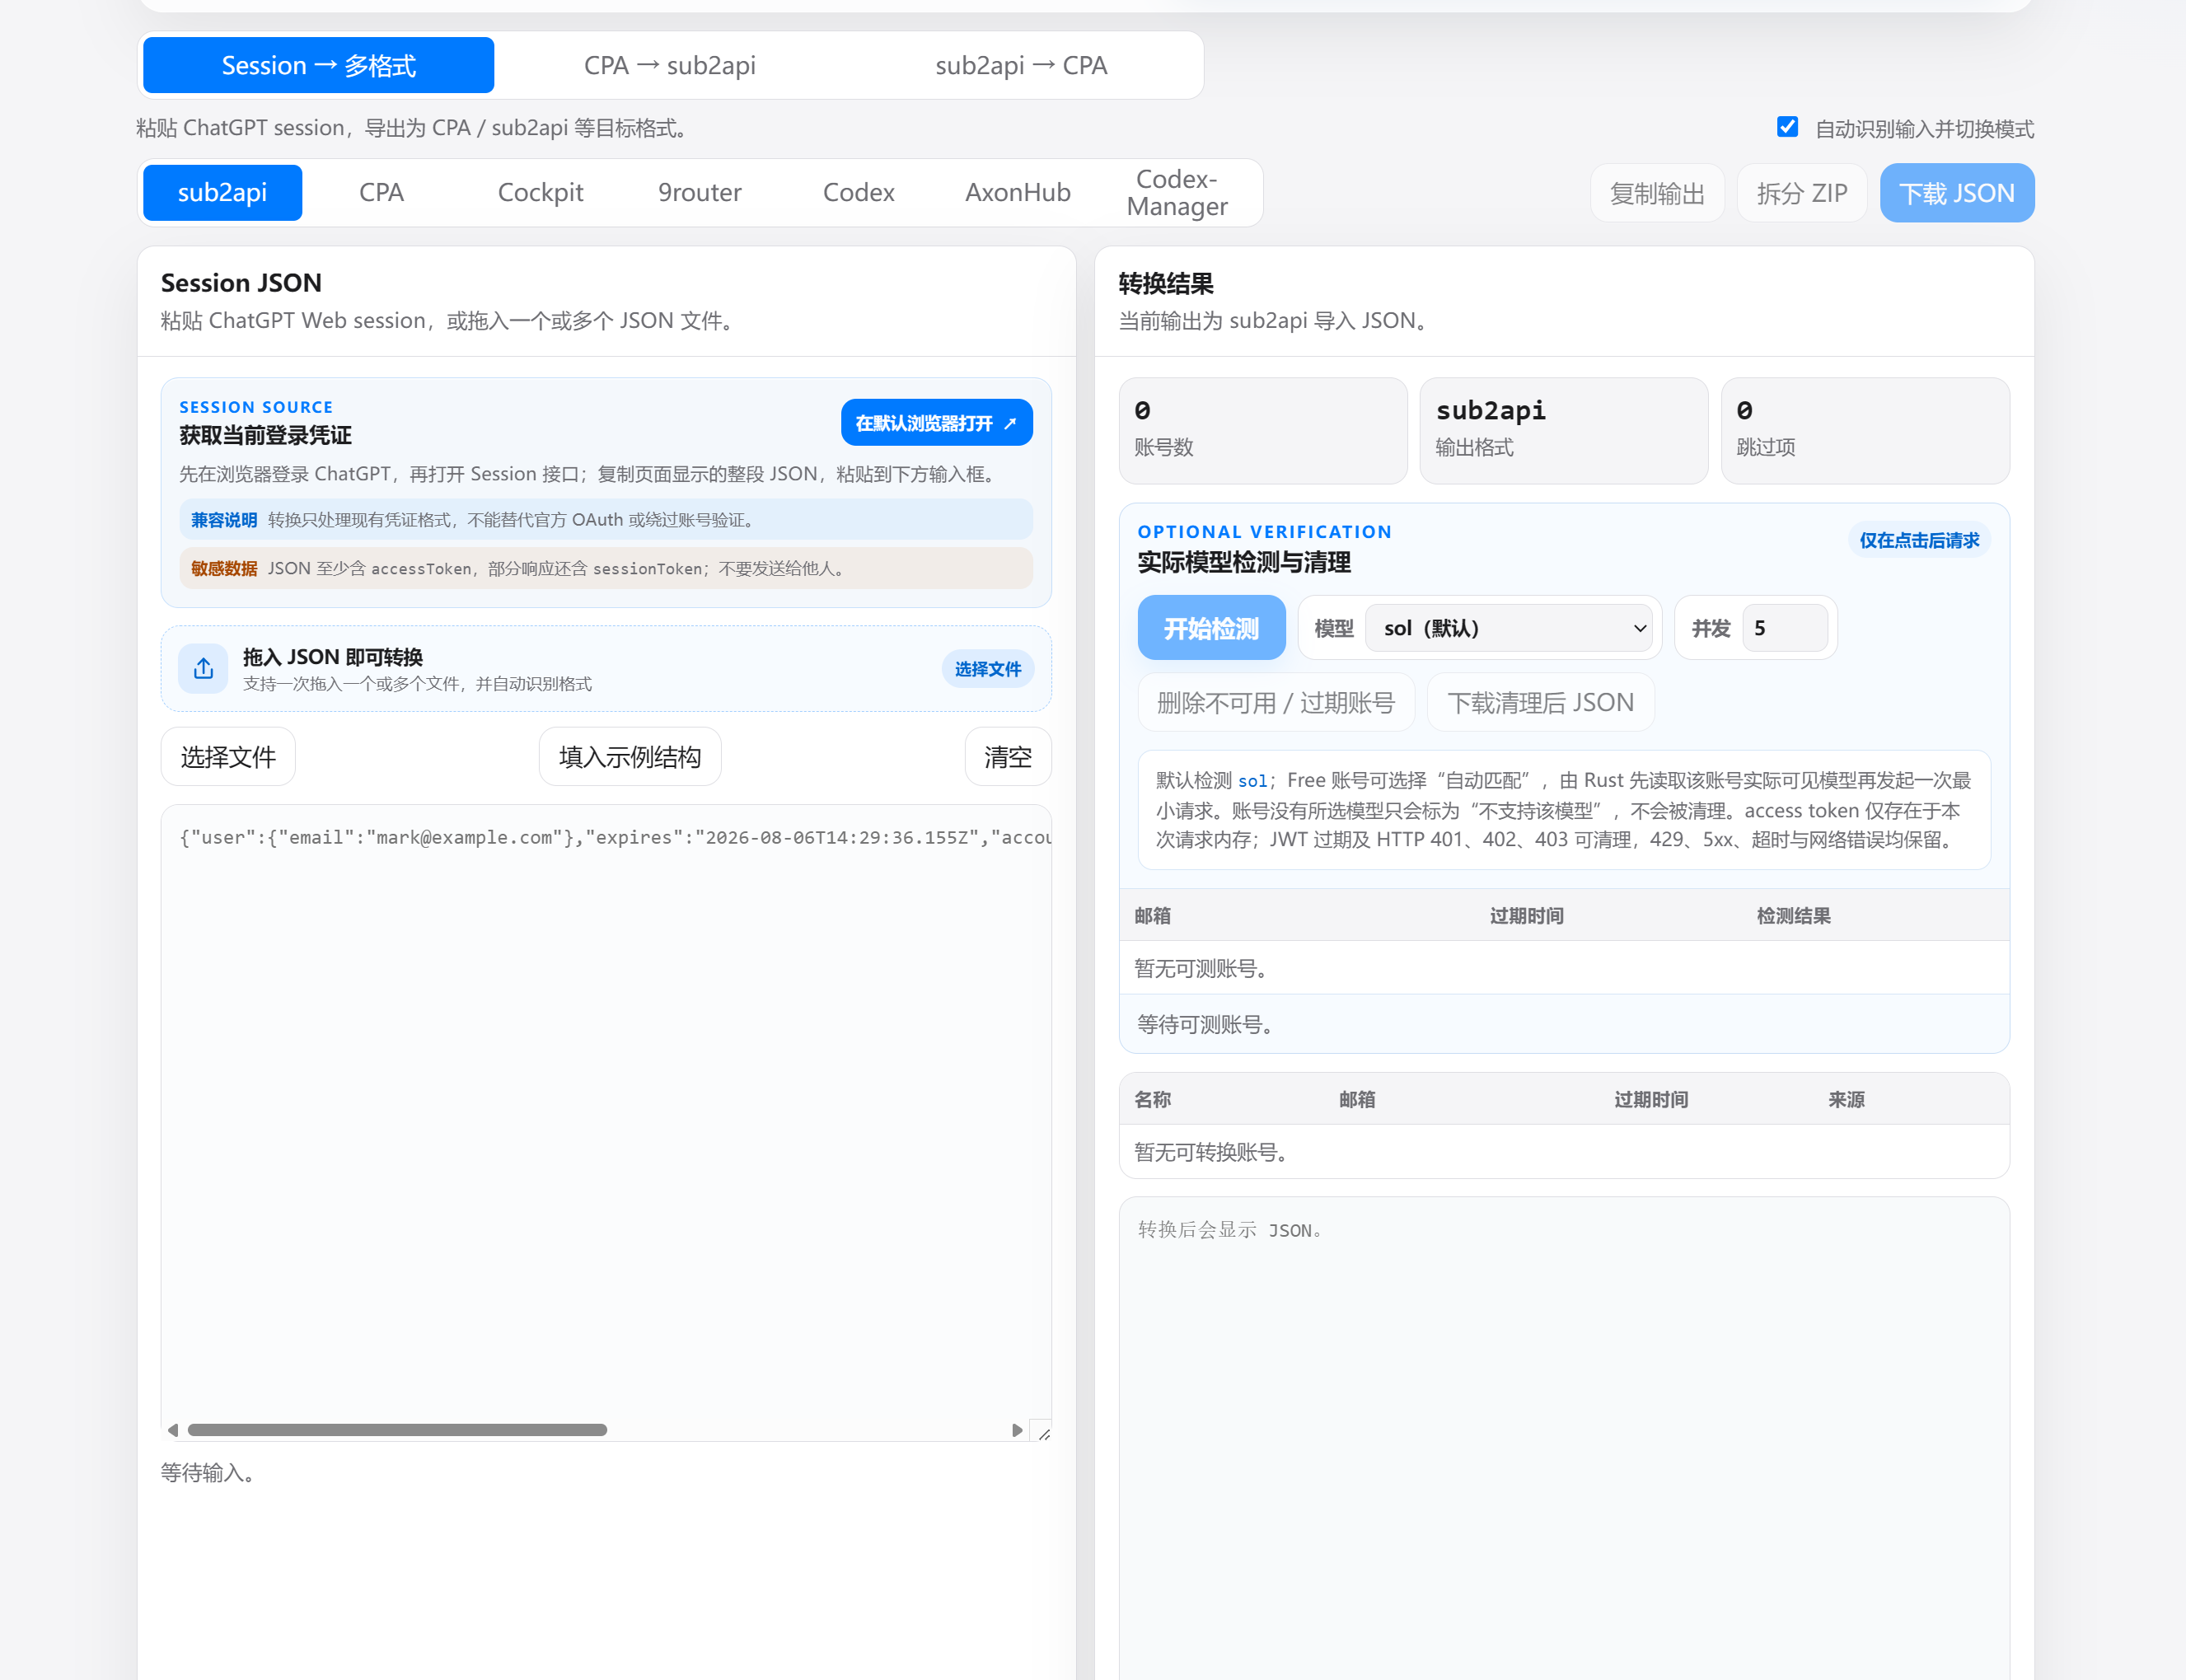Viewport: 2186px width, 1680px height.
Task: Switch to the CPA → sub2api tab
Action: [x=669, y=65]
